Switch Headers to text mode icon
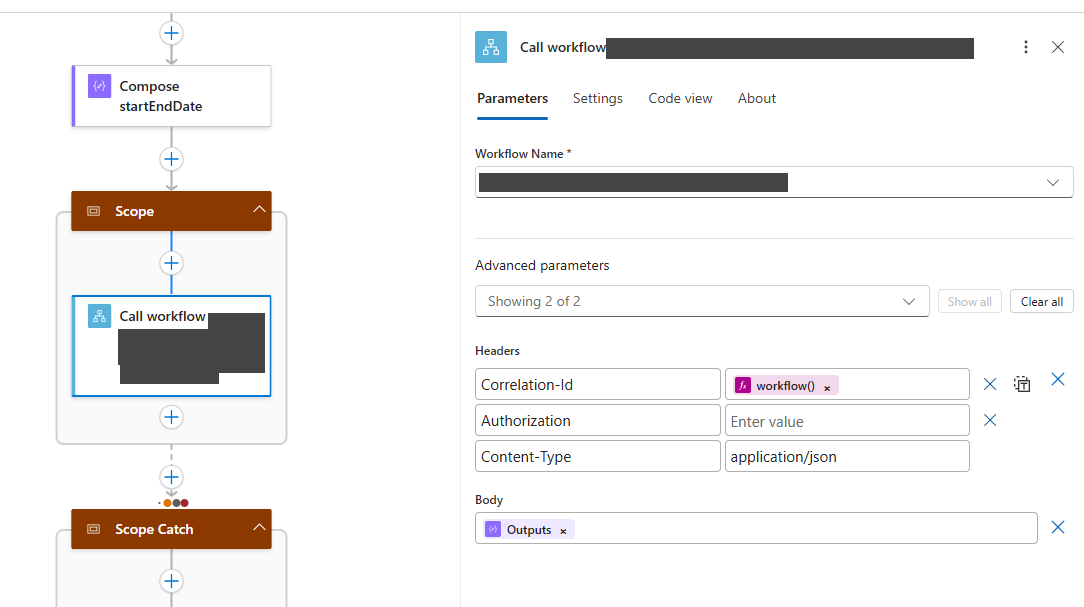Viewport: 1084px width, 607px height. 1022,384
